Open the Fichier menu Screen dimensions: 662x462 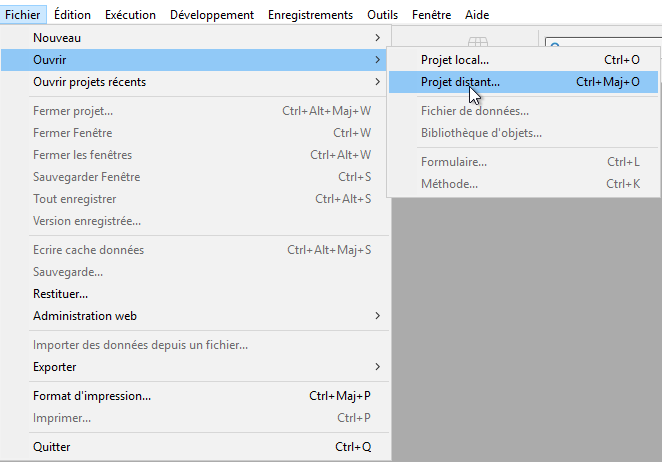tap(22, 15)
